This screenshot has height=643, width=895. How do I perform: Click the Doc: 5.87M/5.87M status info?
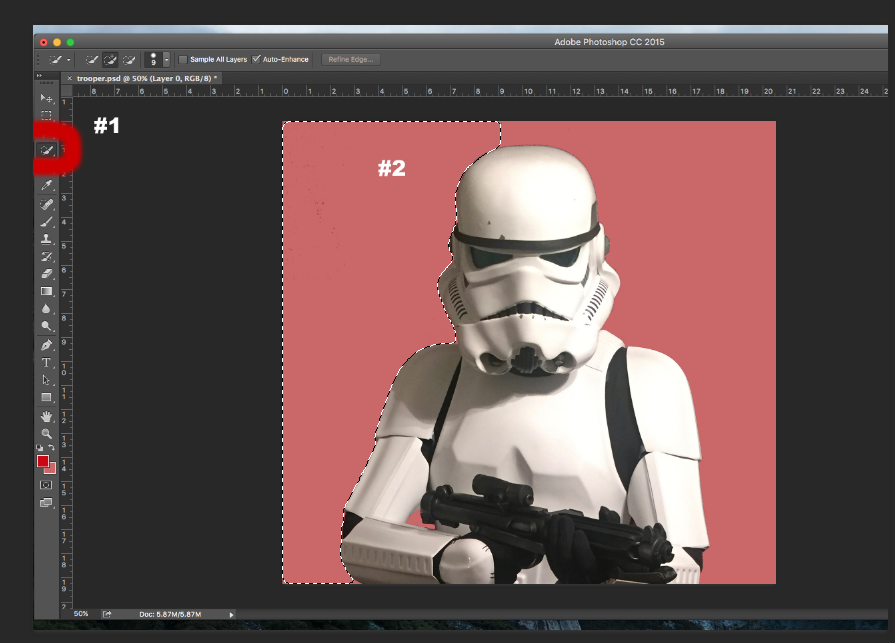[x=170, y=614]
